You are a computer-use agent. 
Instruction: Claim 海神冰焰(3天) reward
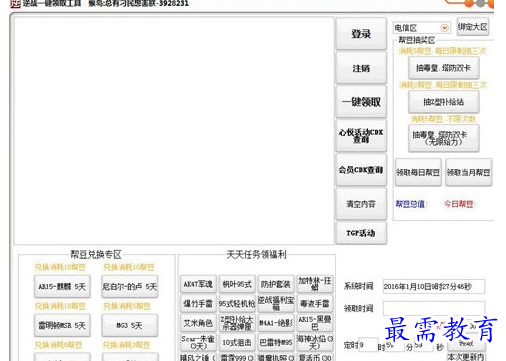click(315, 342)
